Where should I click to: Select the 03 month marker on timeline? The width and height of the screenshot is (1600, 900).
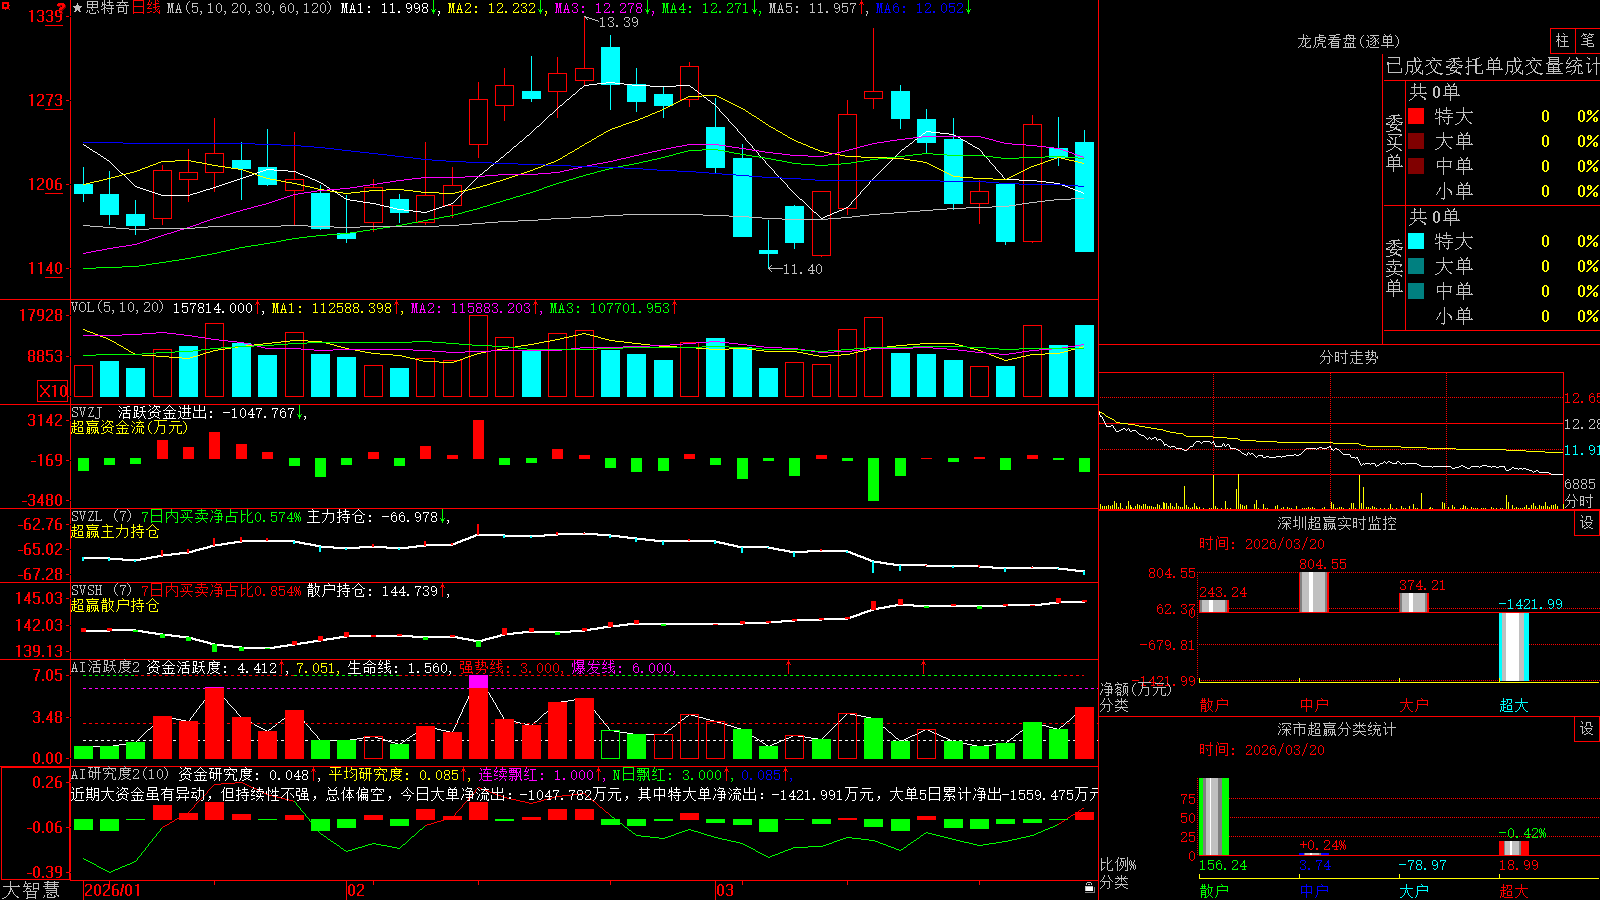coord(725,890)
